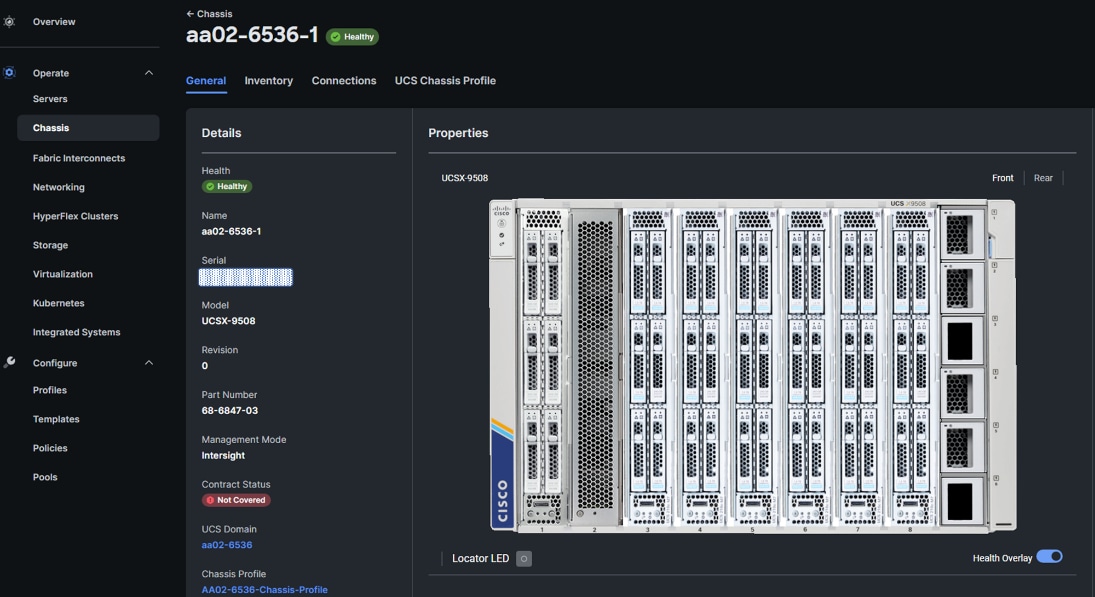This screenshot has width=1095, height=597.
Task: Click the UCSX-9508 model value text
Action: coord(228,321)
